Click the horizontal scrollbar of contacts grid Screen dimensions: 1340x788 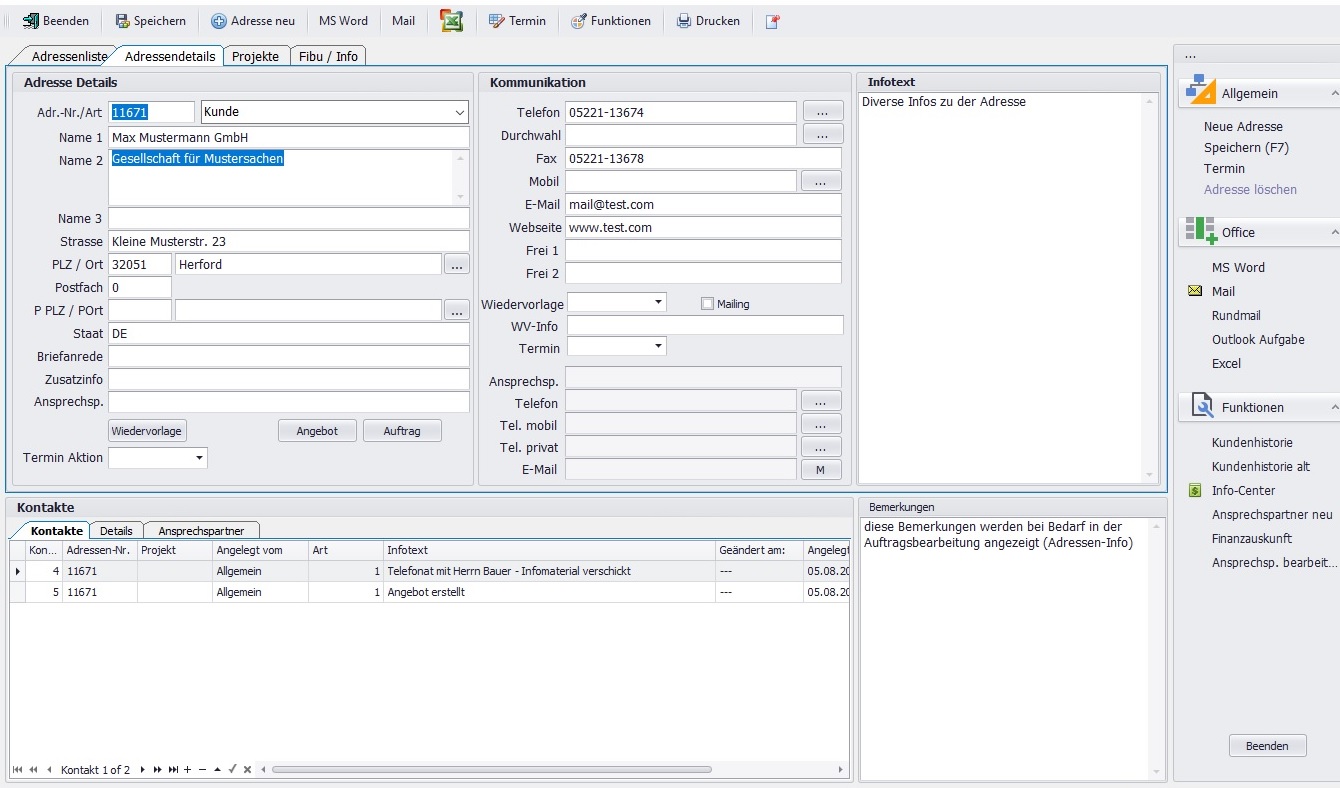point(492,770)
